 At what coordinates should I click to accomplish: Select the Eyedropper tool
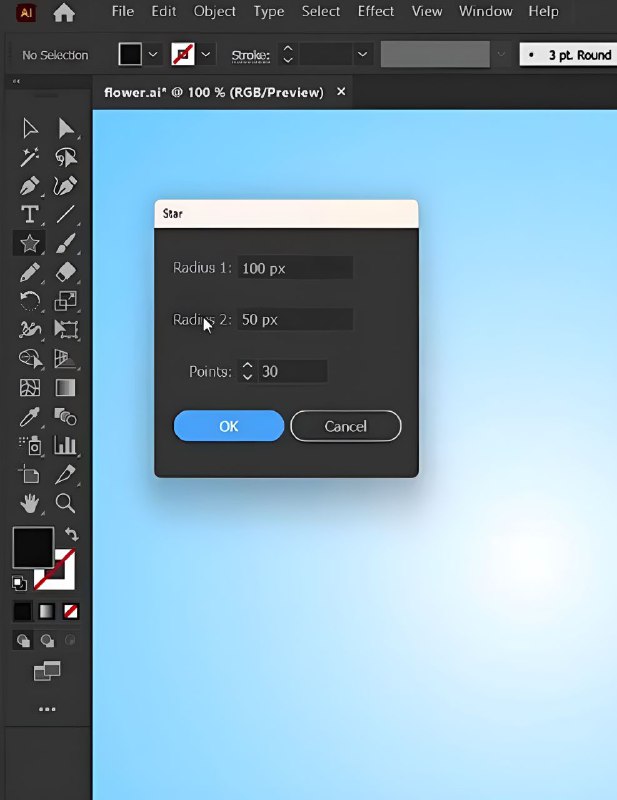30,416
